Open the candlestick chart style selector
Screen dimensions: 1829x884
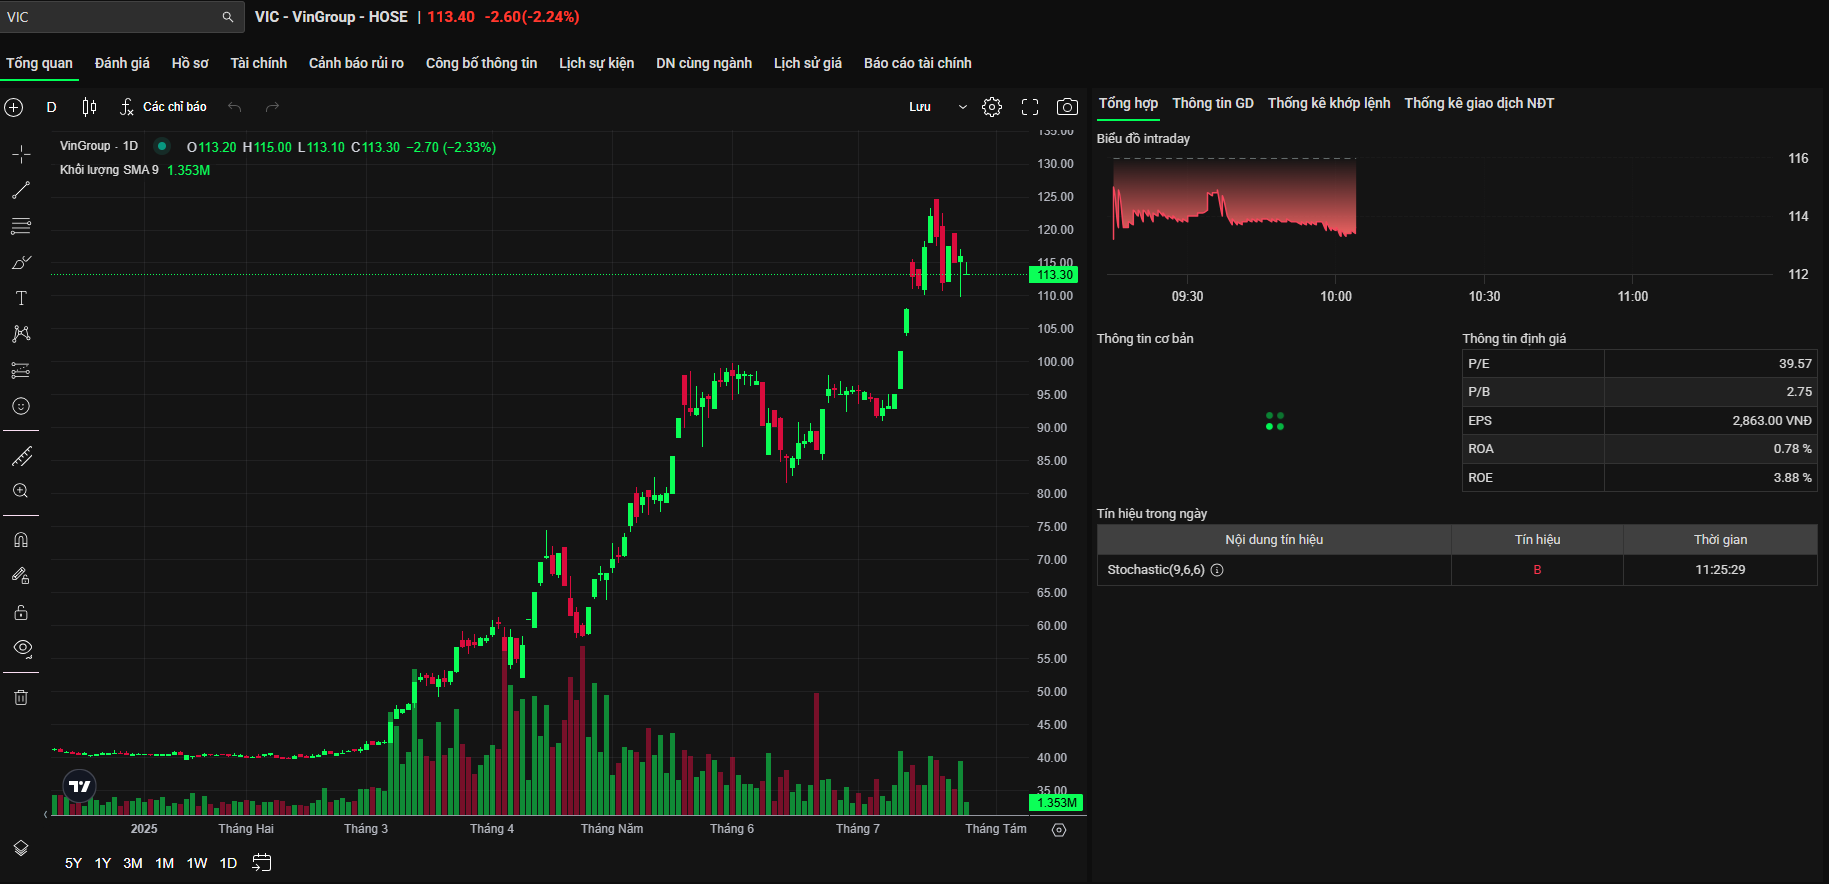(x=89, y=107)
